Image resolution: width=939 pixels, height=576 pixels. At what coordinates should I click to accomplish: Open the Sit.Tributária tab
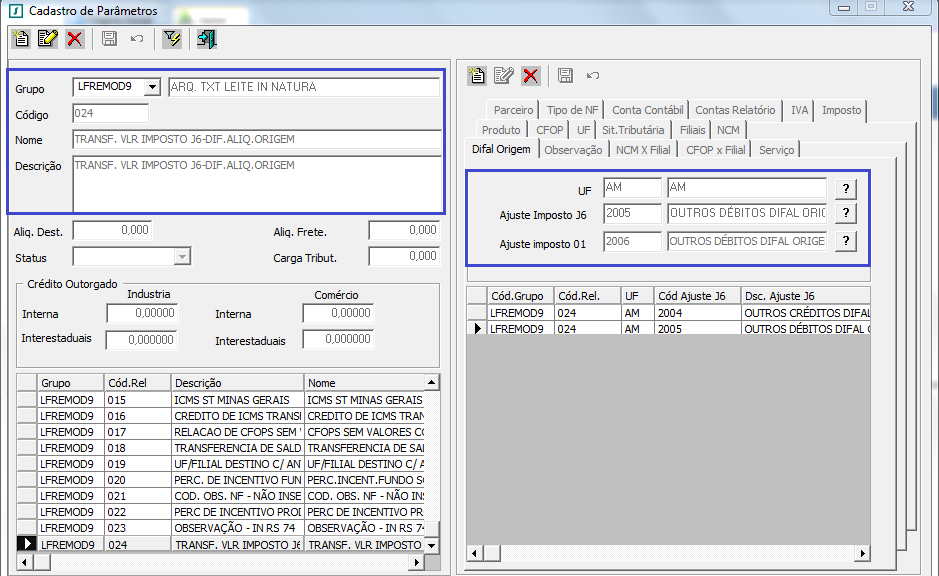coord(633,130)
